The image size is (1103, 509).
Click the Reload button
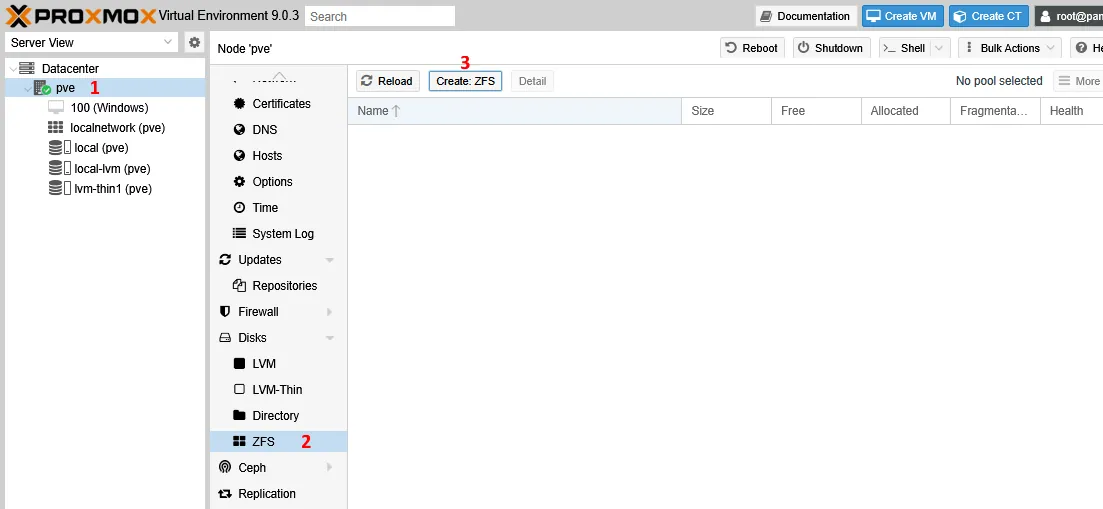pos(388,81)
